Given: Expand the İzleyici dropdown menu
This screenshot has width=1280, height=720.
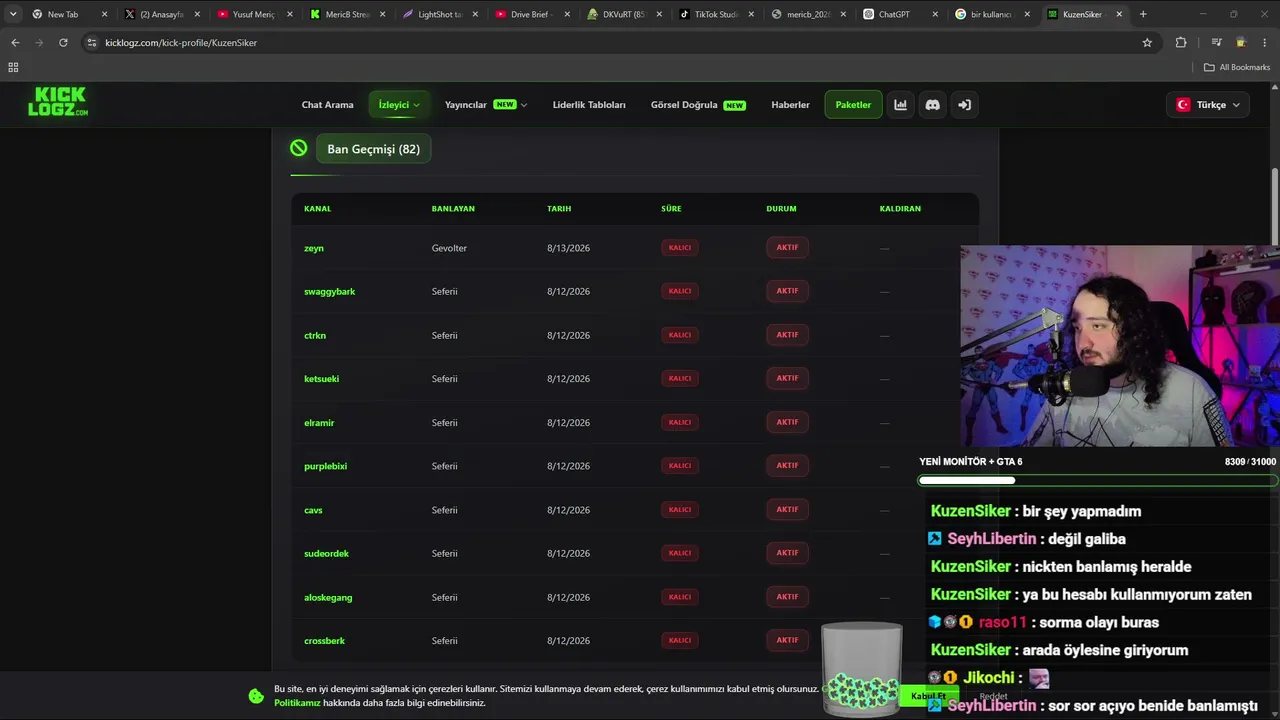Looking at the screenshot, I should [399, 104].
